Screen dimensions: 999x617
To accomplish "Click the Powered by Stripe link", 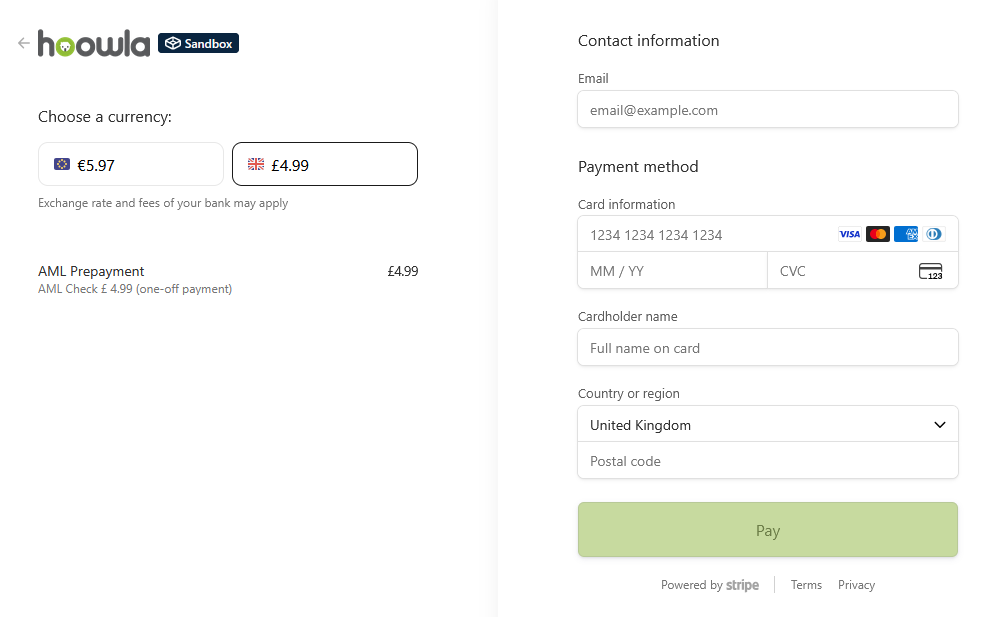I will point(710,585).
